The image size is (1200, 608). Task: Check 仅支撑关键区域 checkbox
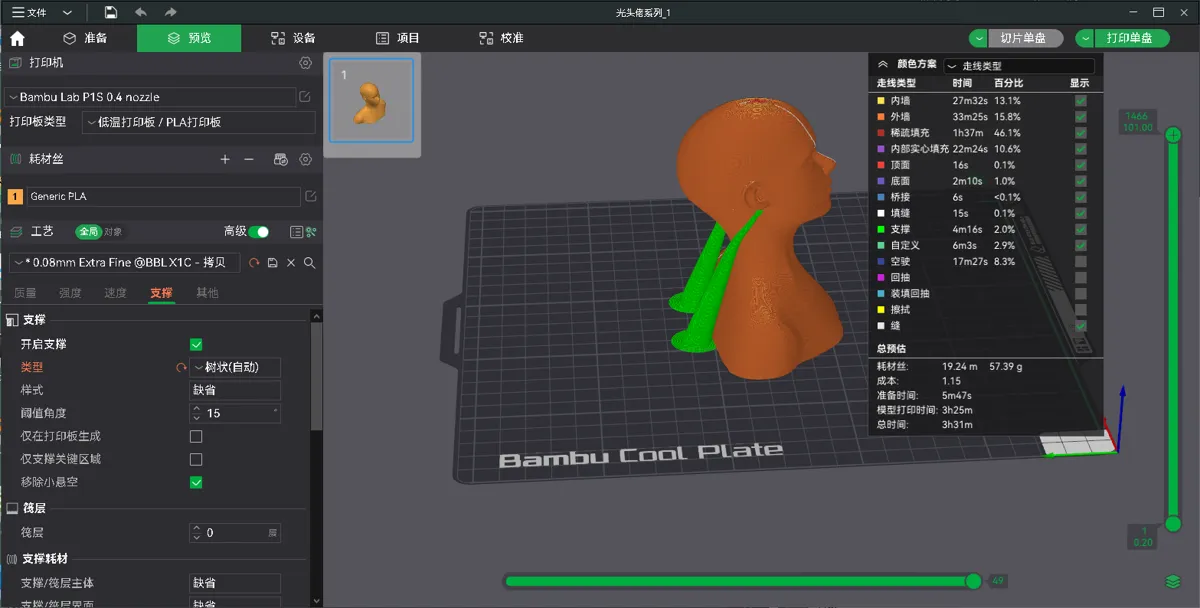point(196,459)
